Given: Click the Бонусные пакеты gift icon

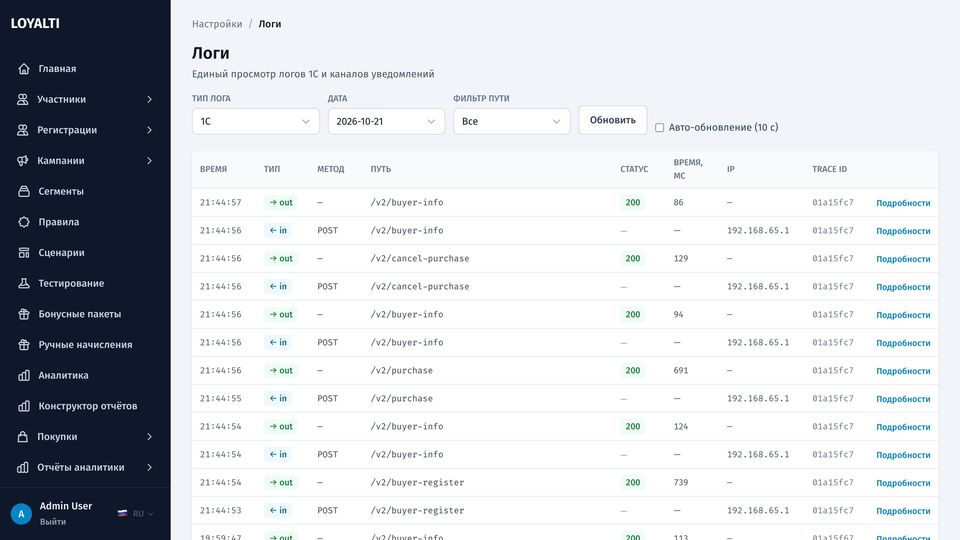Looking at the screenshot, I should pyautogui.click(x=24, y=313).
